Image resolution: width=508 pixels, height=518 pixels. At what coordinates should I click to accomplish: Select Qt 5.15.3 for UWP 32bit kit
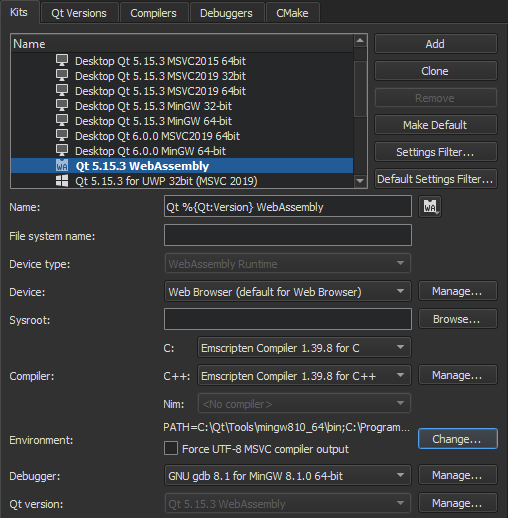click(x=182, y=181)
